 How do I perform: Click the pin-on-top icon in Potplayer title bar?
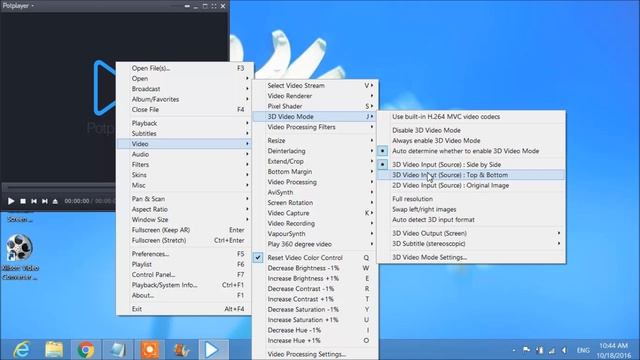(x=187, y=6)
